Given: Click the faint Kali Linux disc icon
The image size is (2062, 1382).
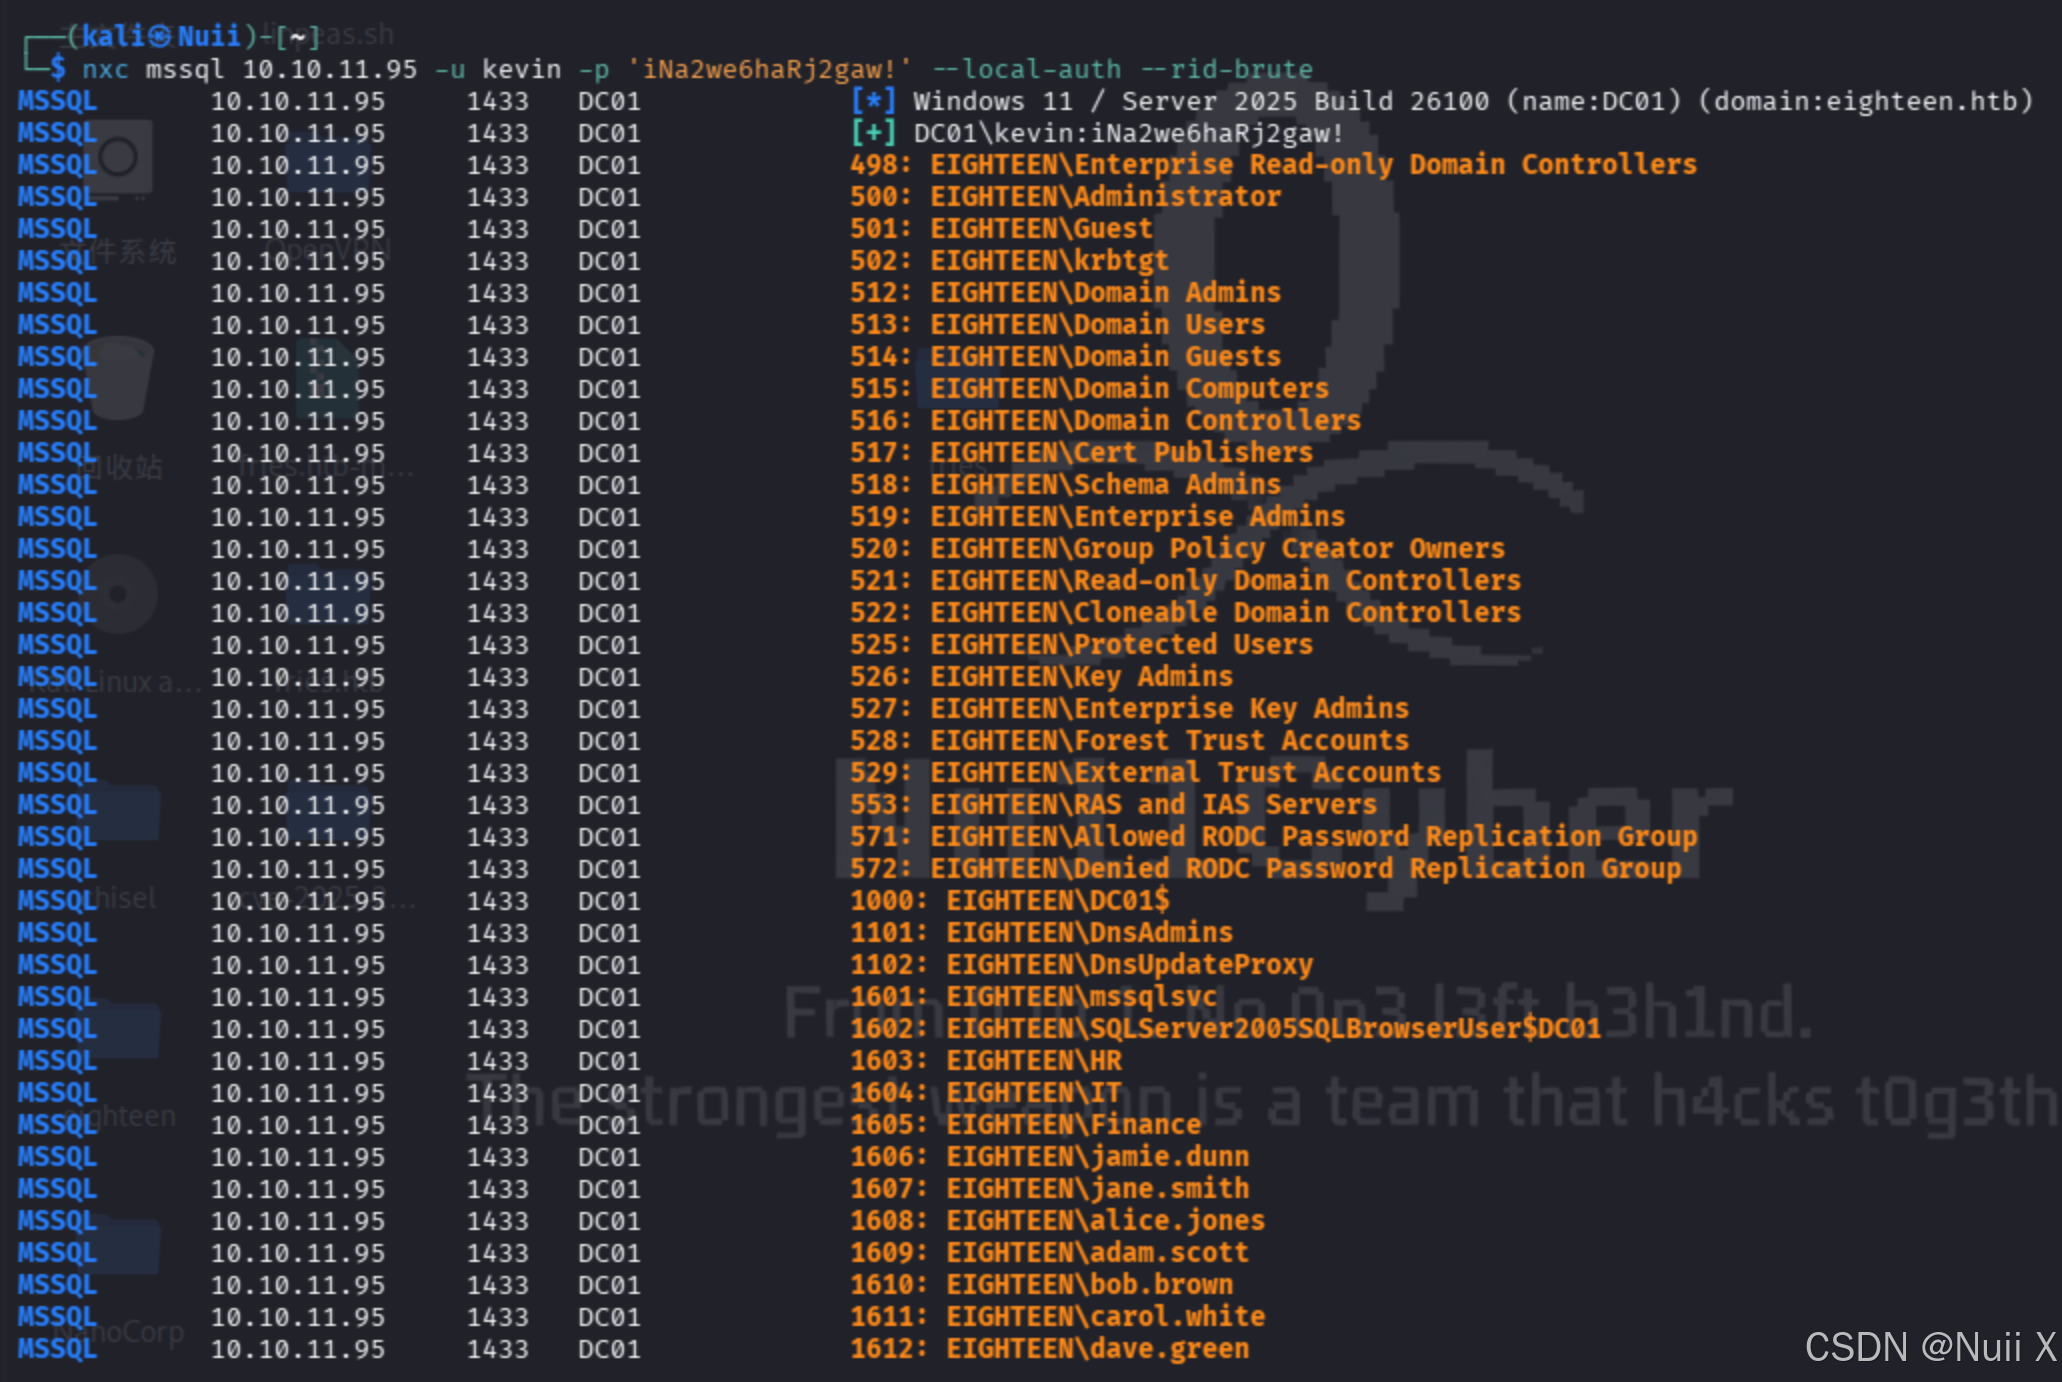Looking at the screenshot, I should (118, 594).
